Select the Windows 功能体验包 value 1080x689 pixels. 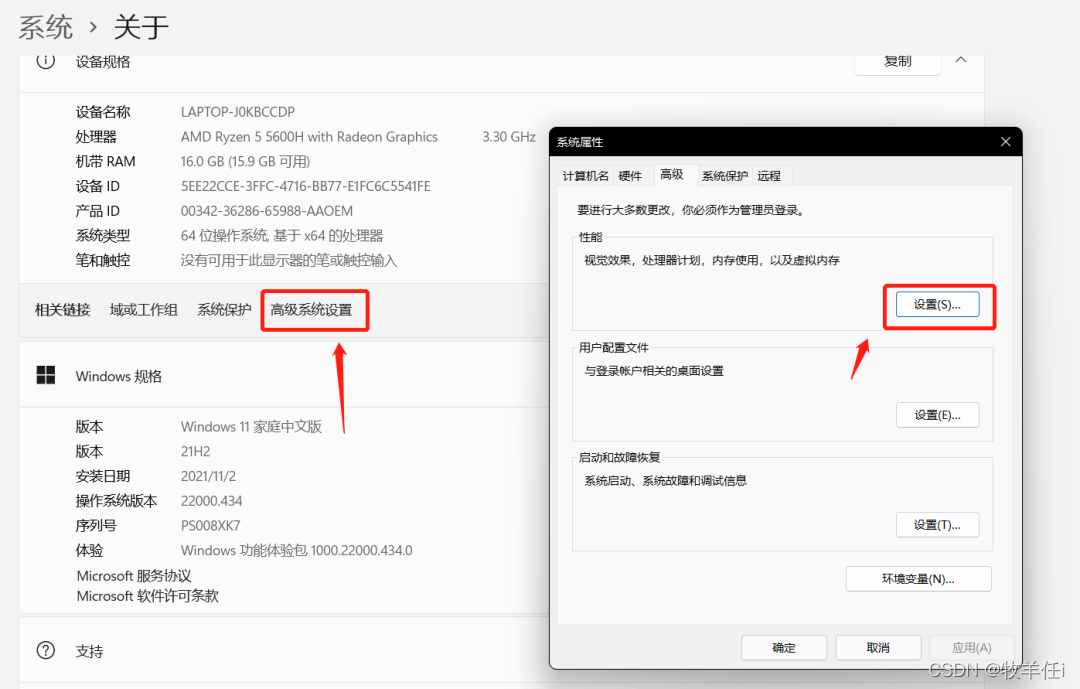tap(297, 551)
